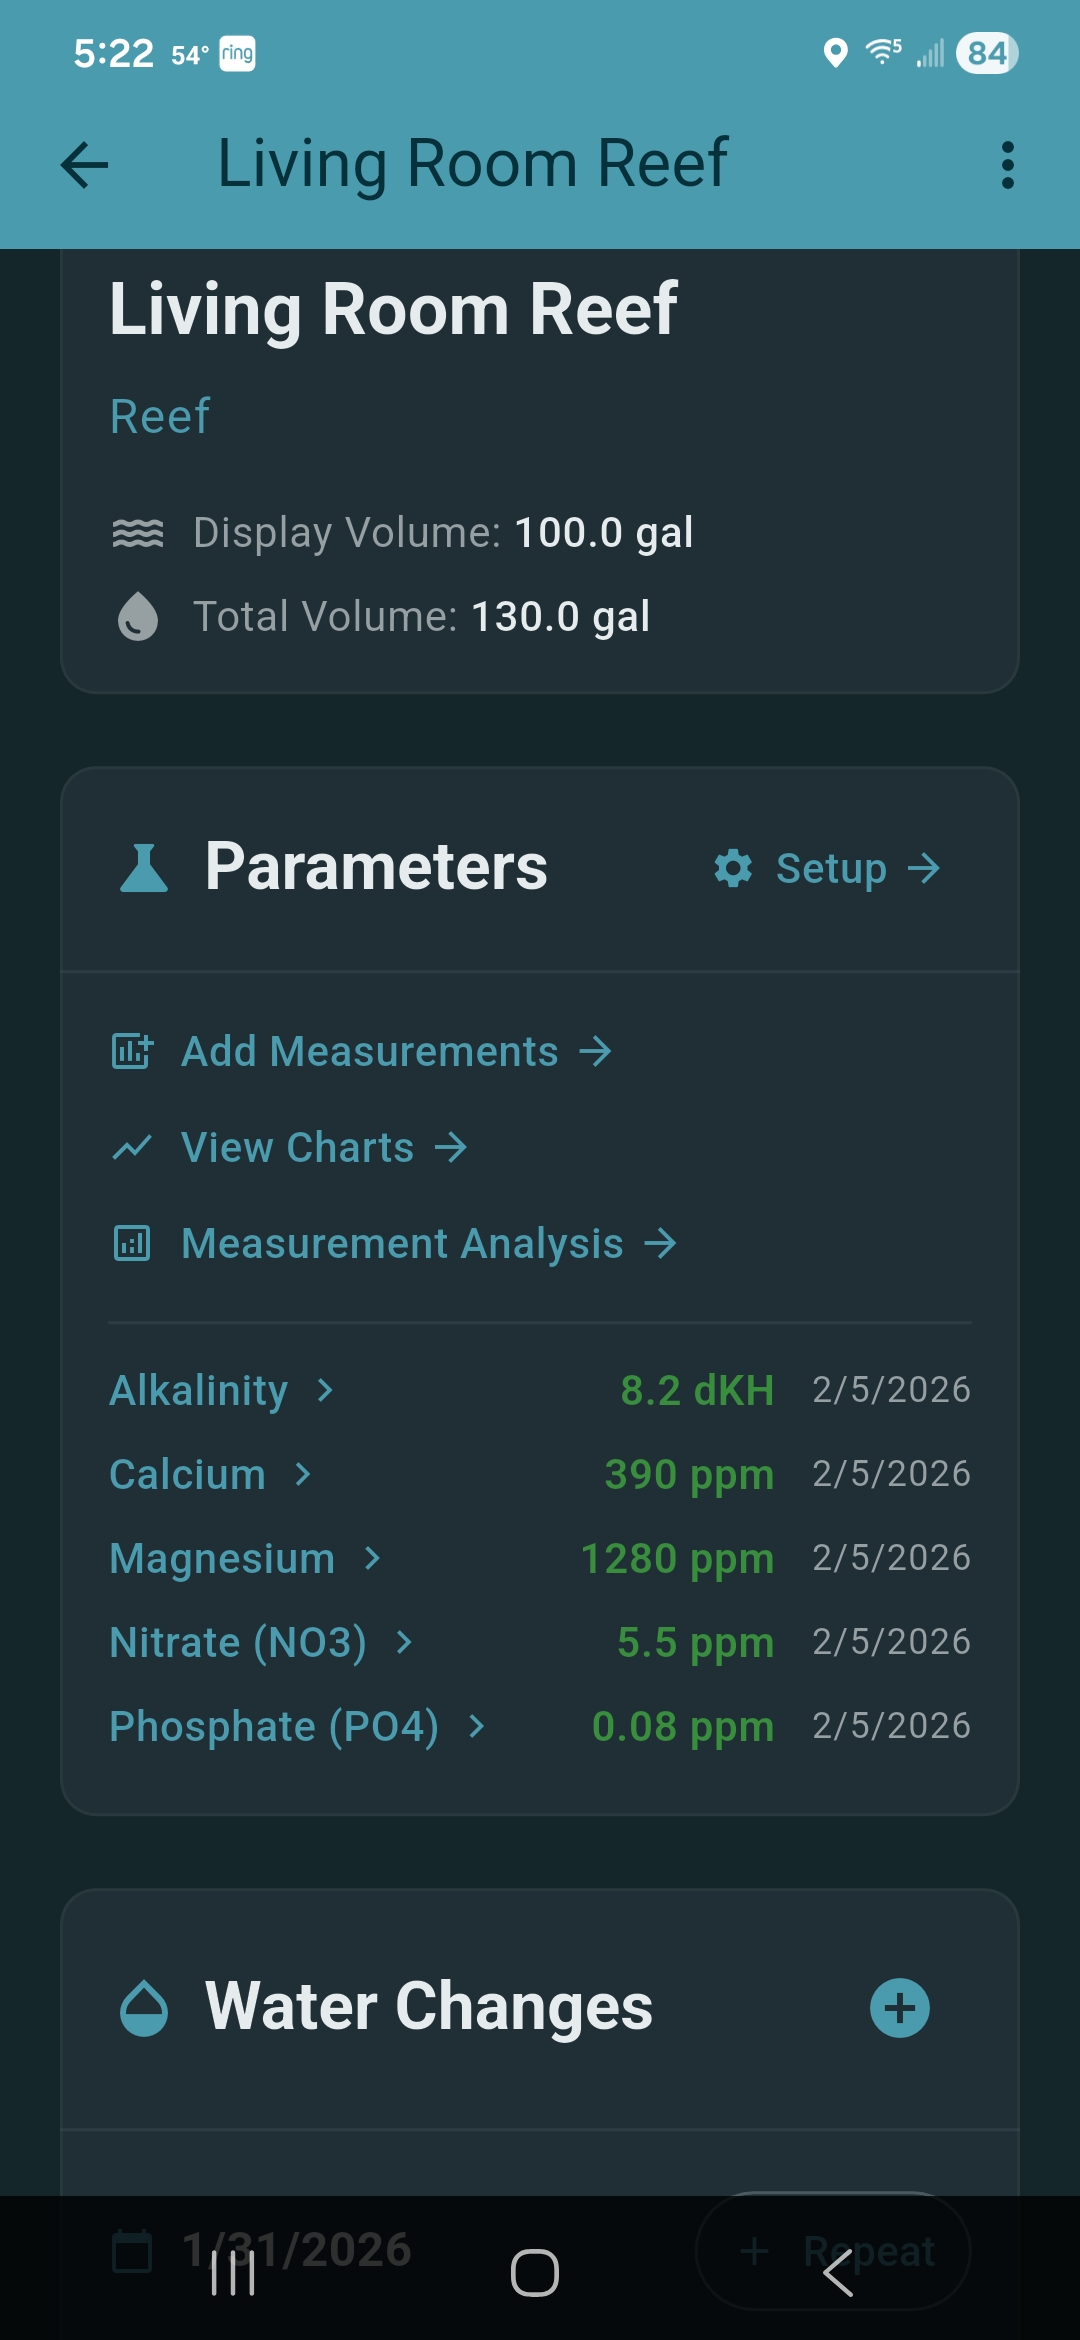Open the Measurement Analysis link
Image resolution: width=1080 pixels, height=2340 pixels.
pos(402,1243)
